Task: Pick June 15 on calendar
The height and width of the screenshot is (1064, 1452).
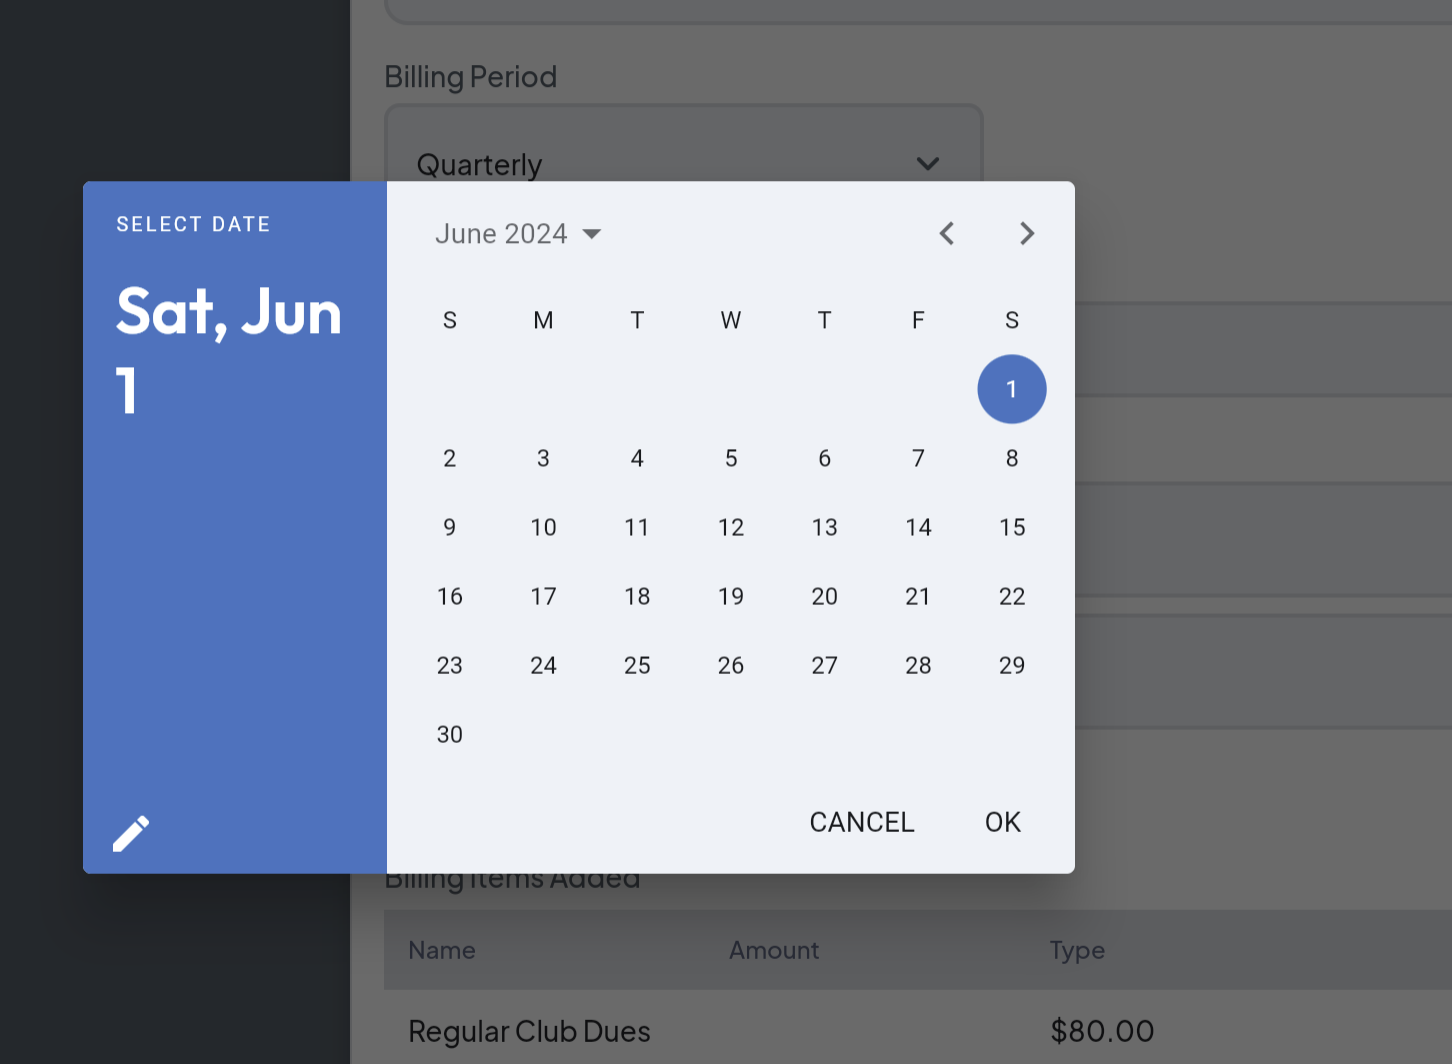Action: pos(1011,527)
